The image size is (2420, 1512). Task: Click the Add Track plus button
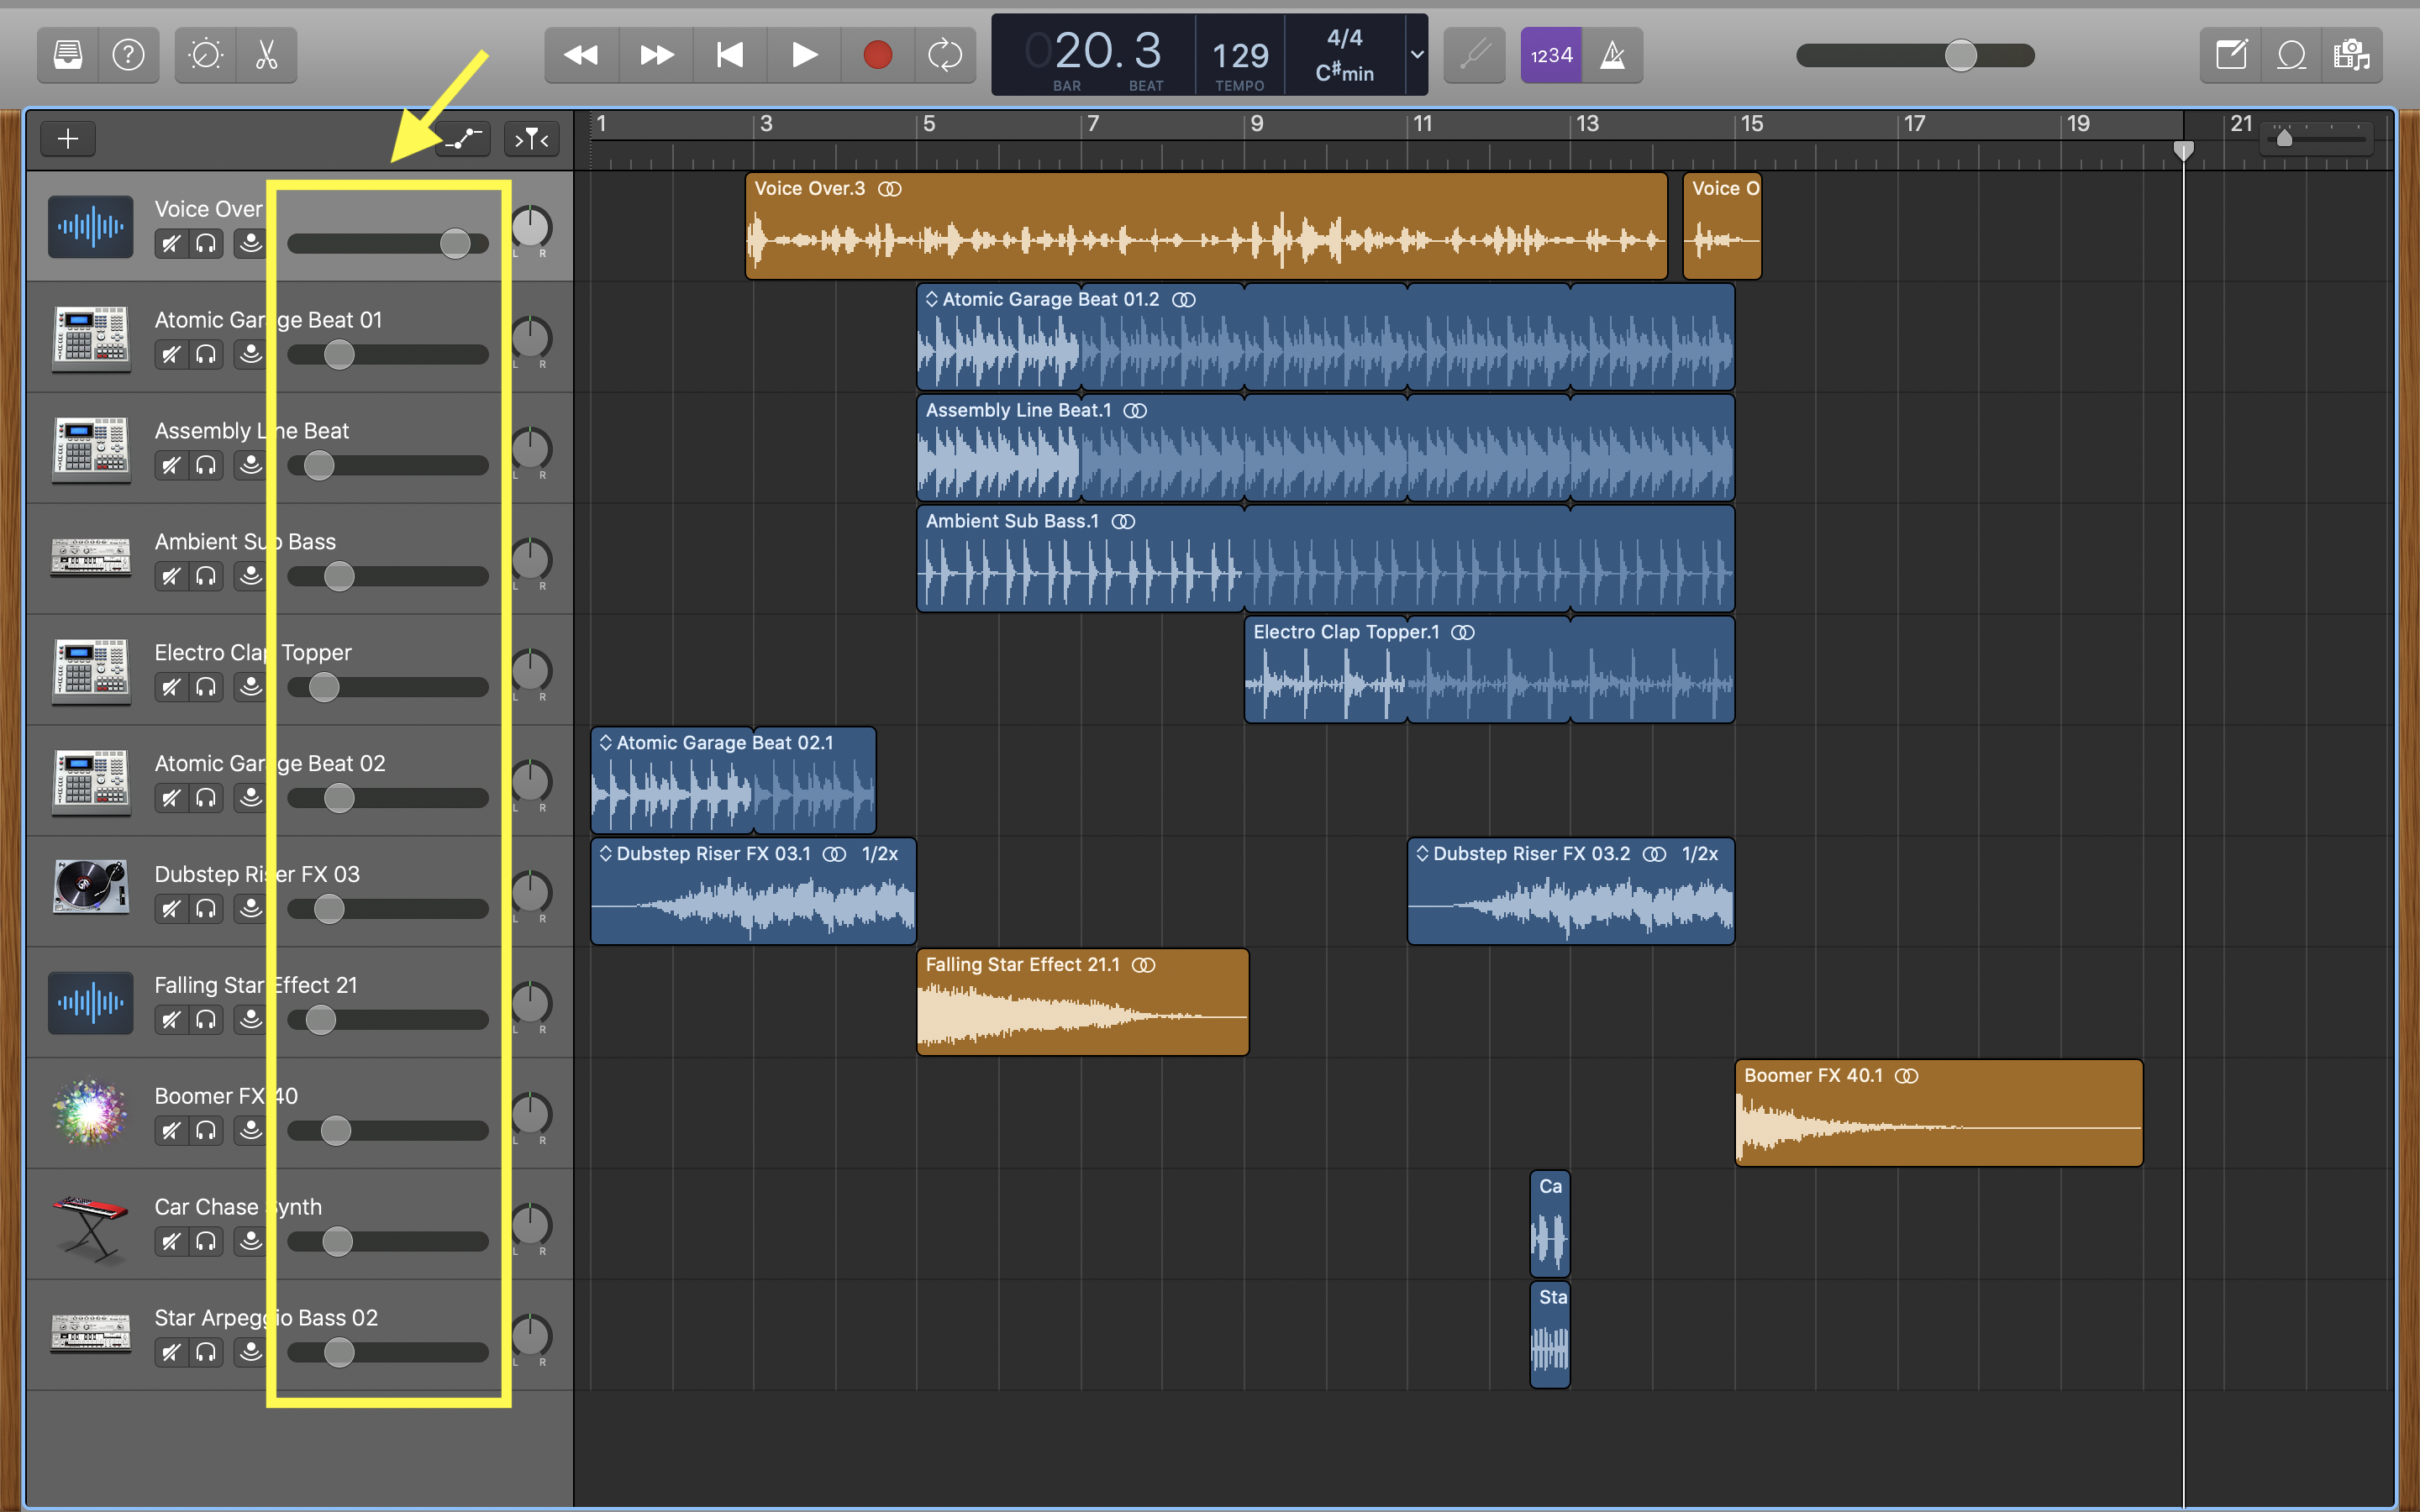(x=66, y=138)
